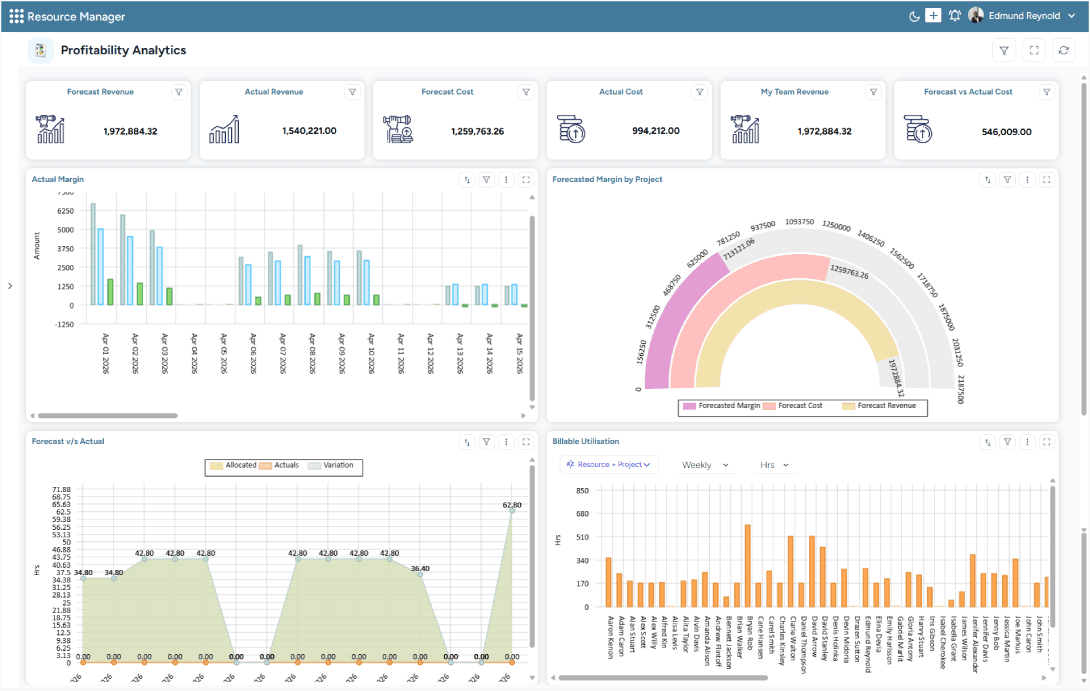Click the 36.40 data point marker
Screen dimensions: 1090x691
click(420, 574)
